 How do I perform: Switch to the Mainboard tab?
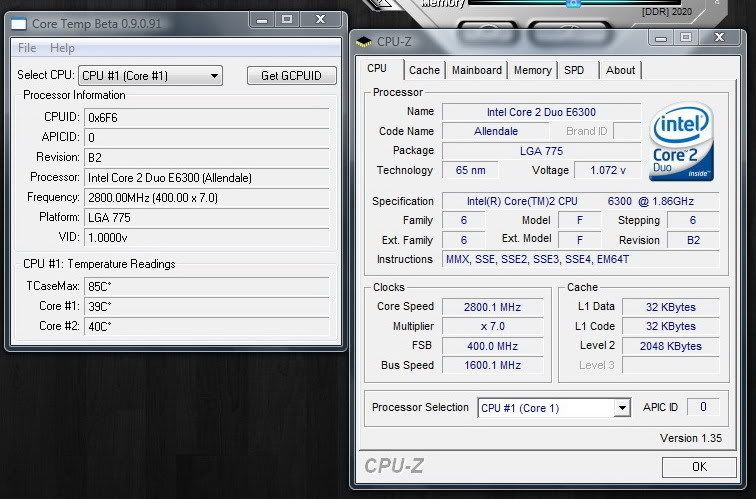(x=477, y=70)
